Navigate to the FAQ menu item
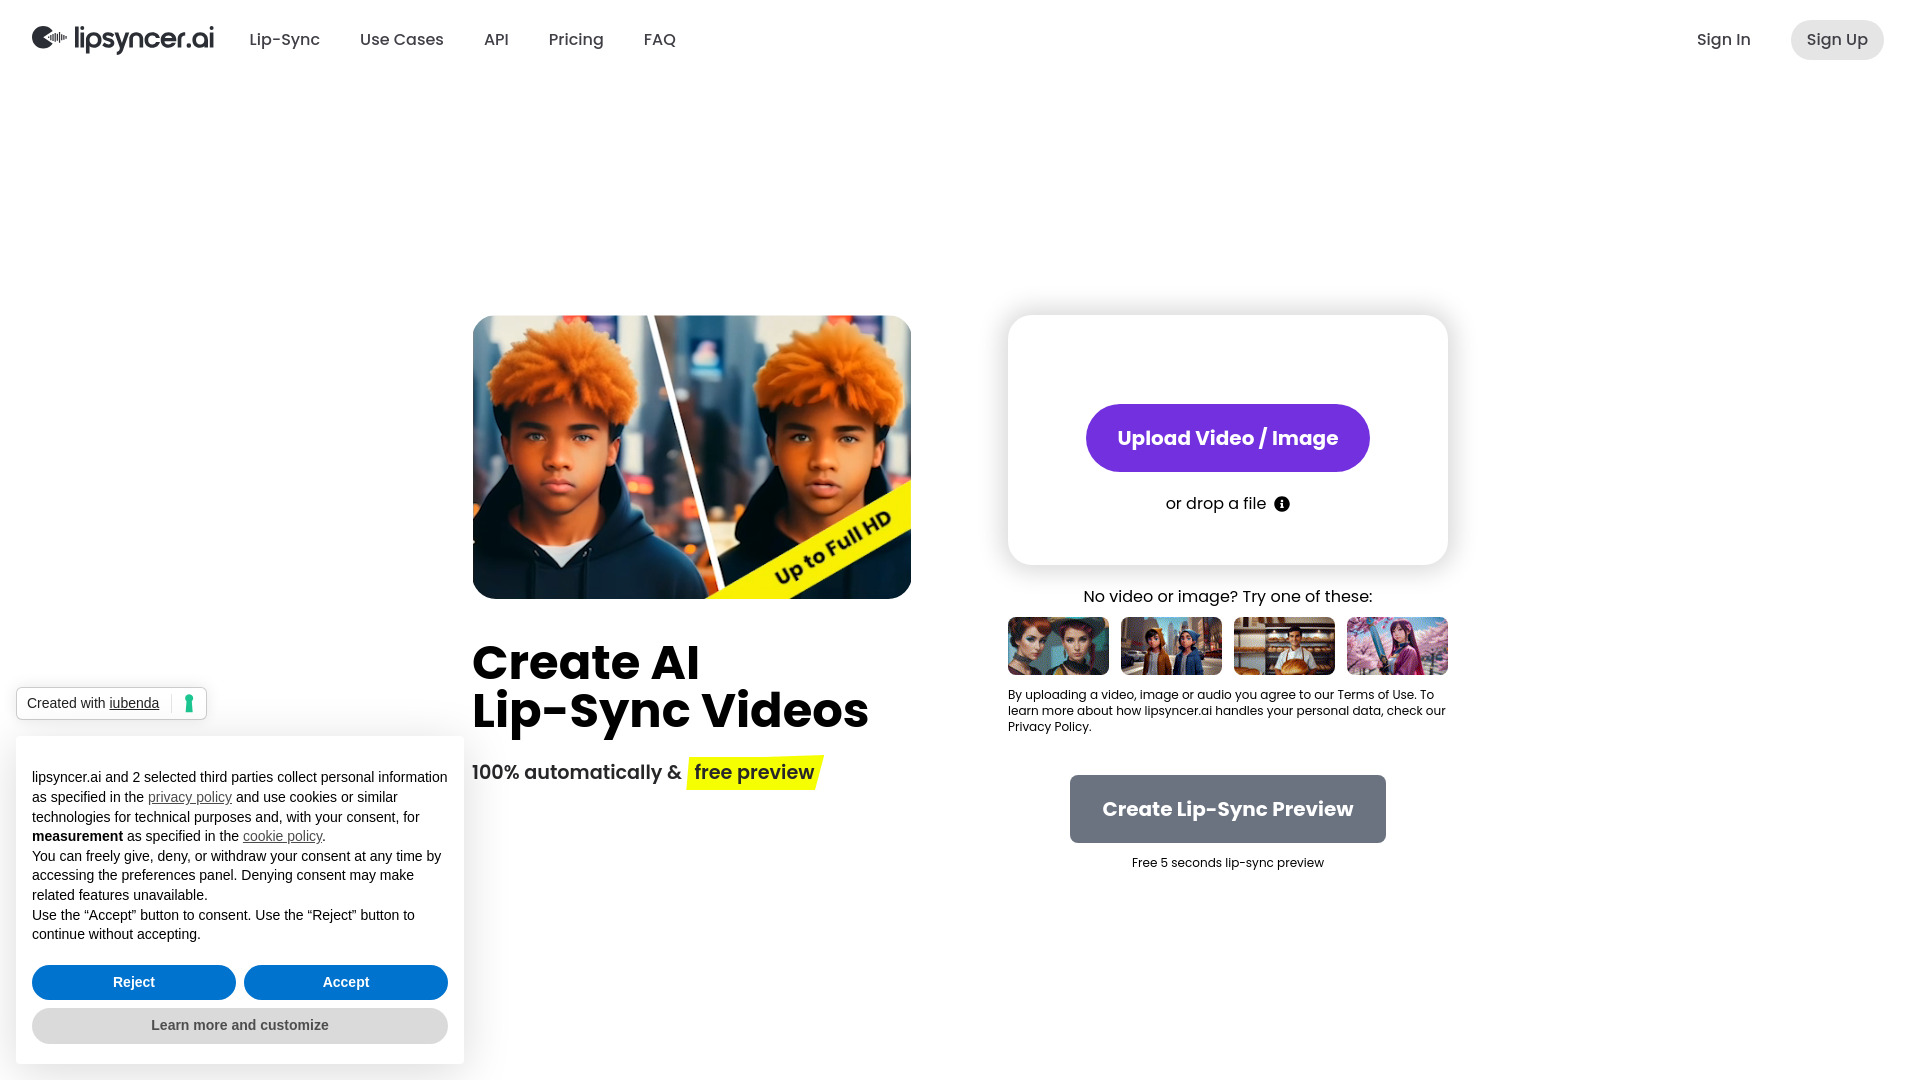This screenshot has height=1080, width=1920. point(659,40)
